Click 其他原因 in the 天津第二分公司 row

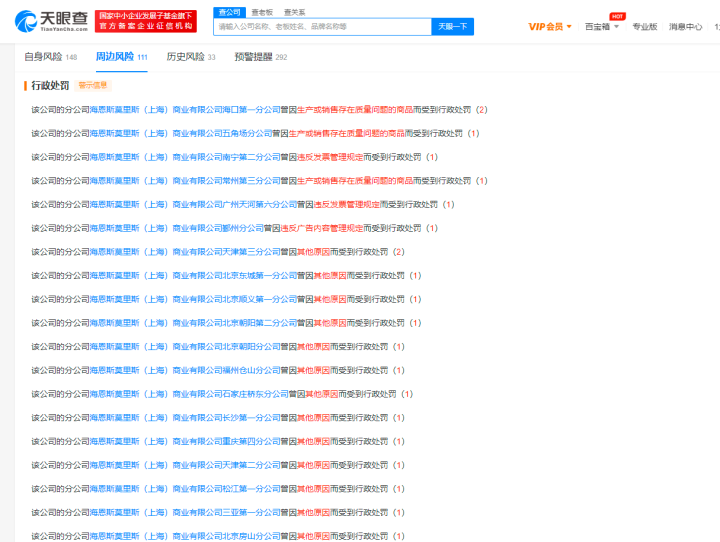[314, 465]
